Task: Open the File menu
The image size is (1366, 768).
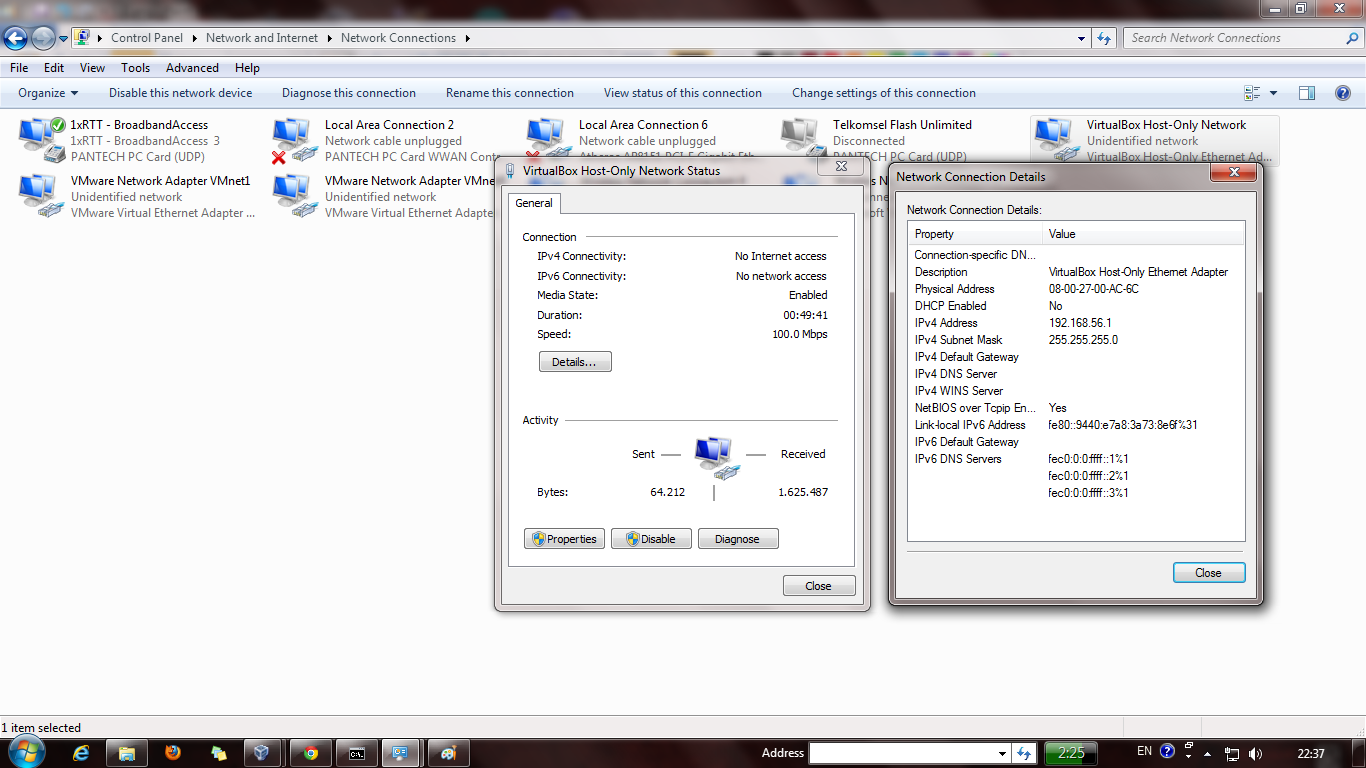Action: (x=19, y=68)
